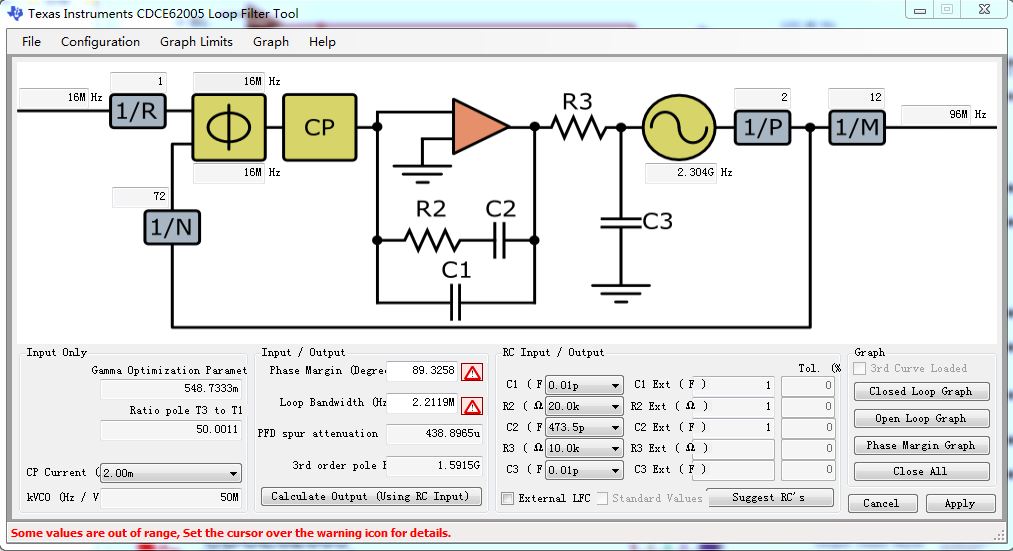Click the input frequency 16M field
Screen dimensions: 1013x551
54,98
